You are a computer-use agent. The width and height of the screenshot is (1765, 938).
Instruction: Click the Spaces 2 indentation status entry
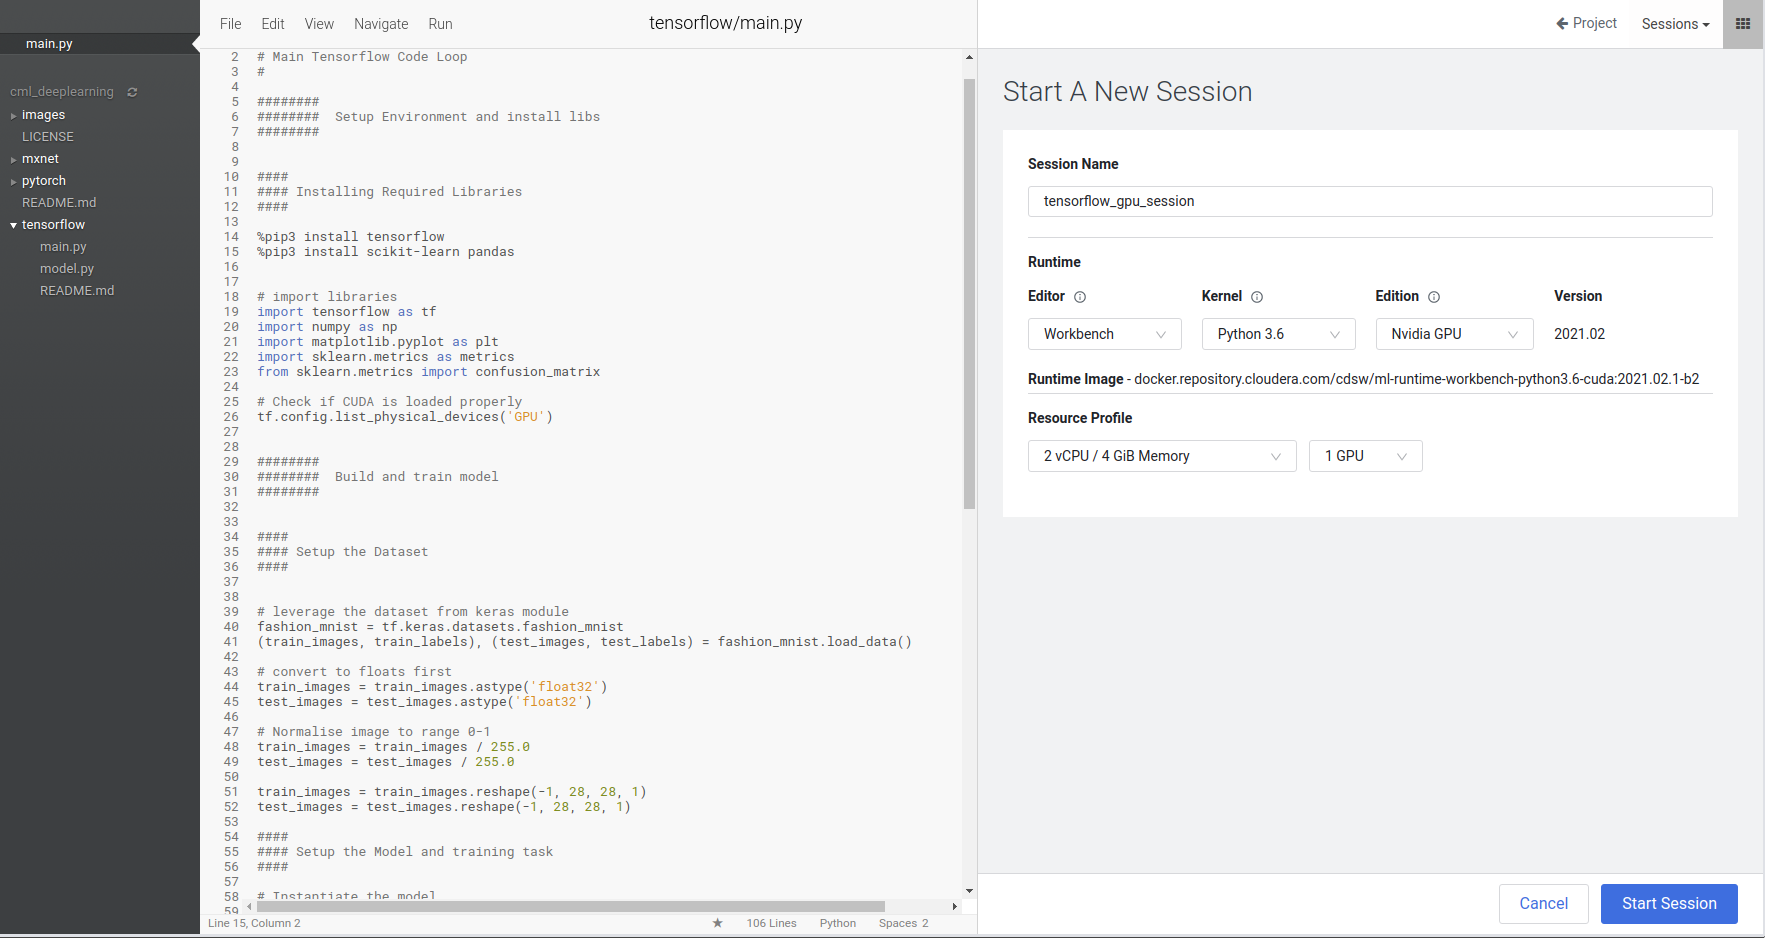[x=904, y=923]
